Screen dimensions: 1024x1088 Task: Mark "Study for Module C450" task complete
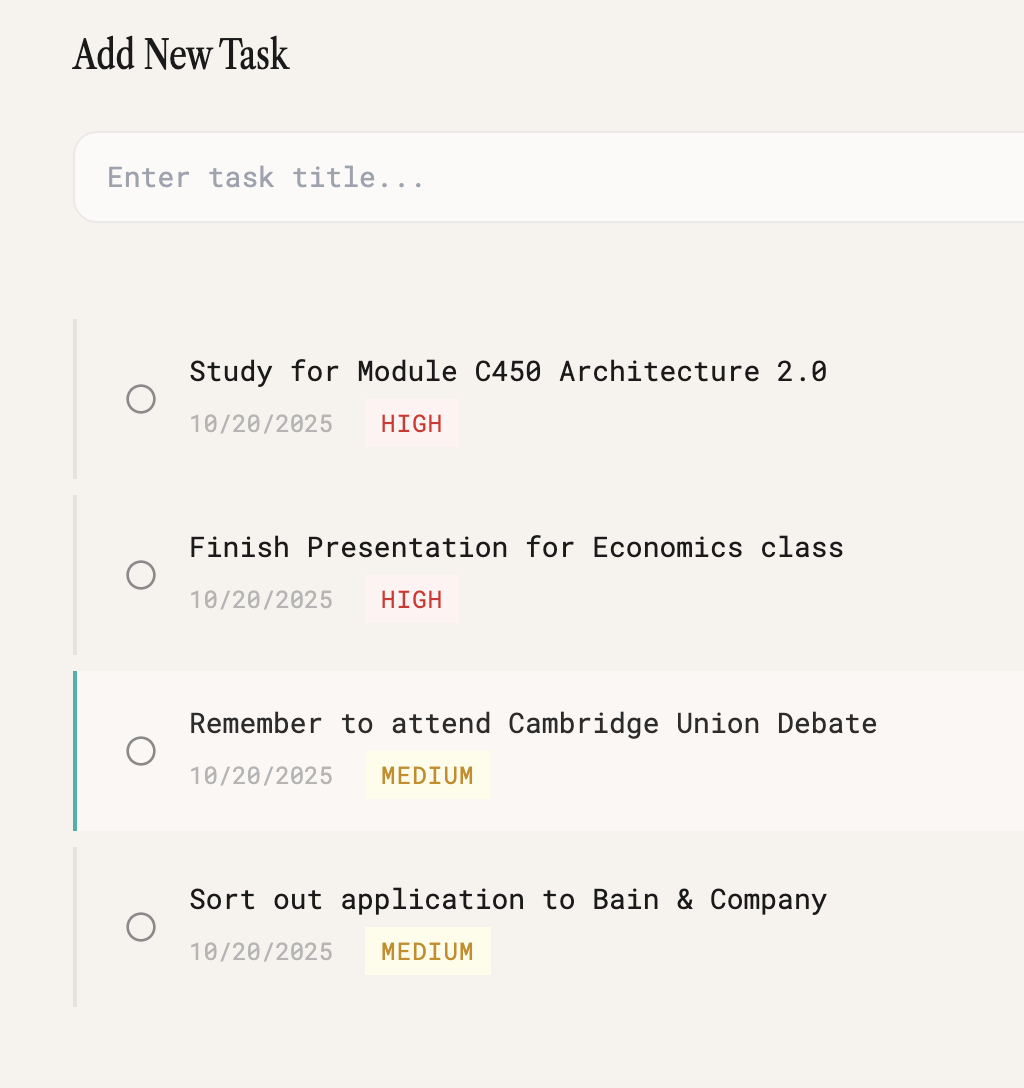(141, 399)
